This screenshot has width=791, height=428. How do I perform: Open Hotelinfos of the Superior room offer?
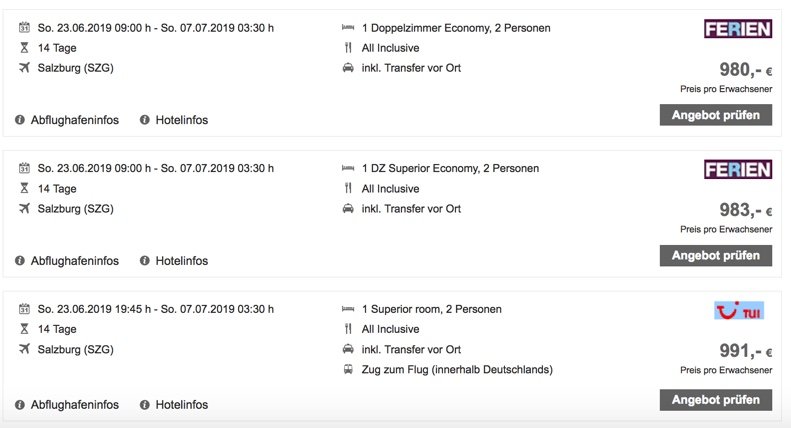tap(181, 405)
